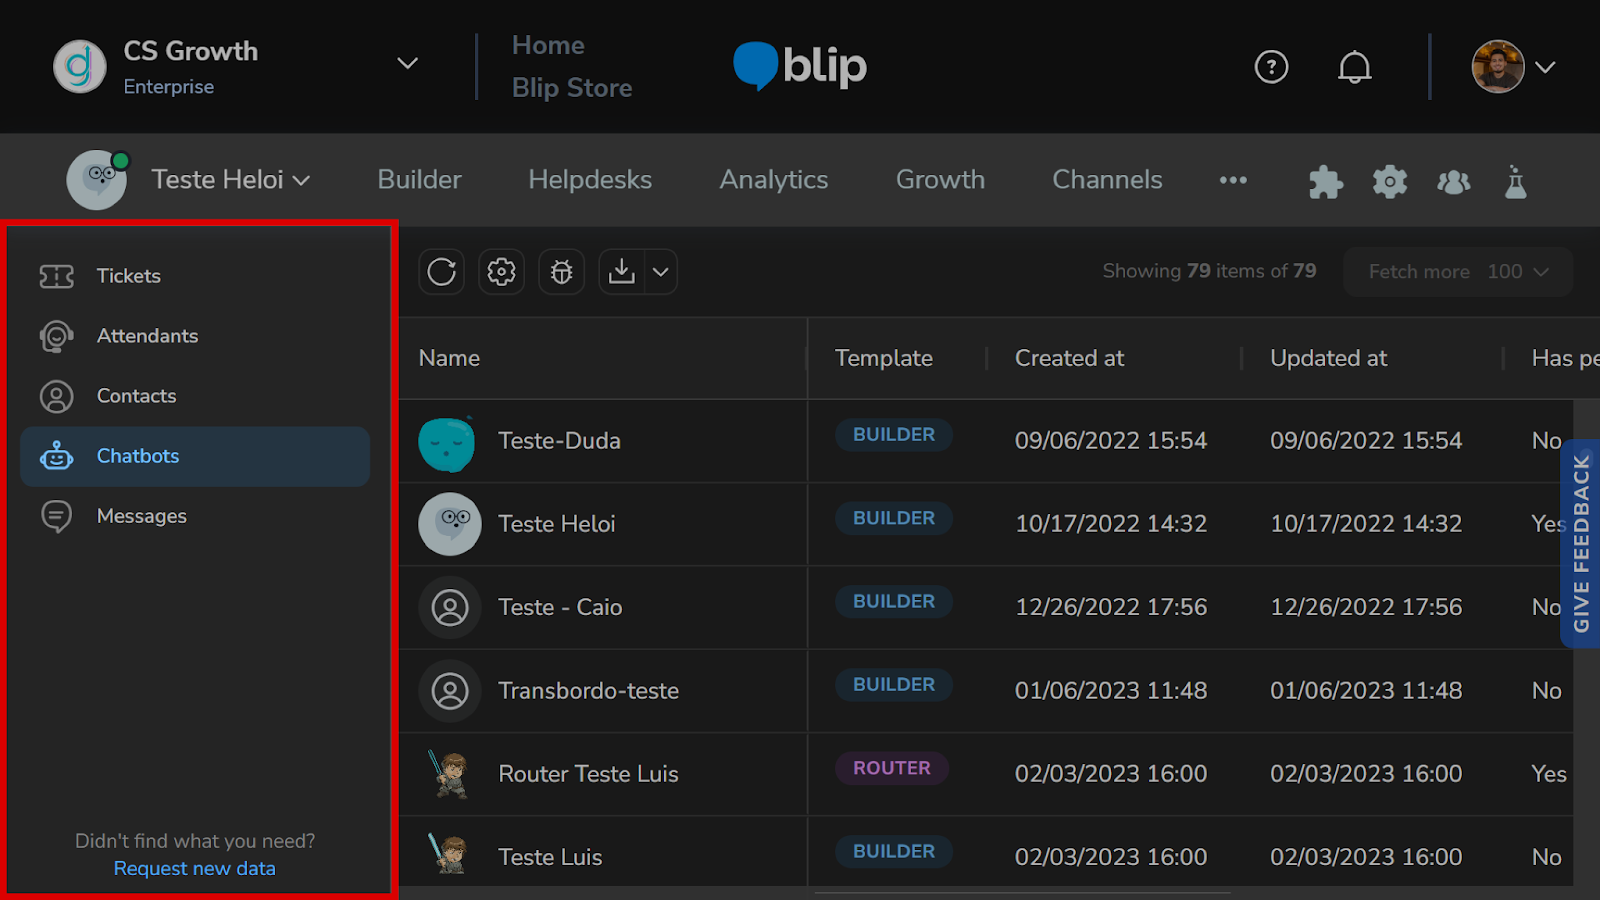Open the Helpdesks tab
This screenshot has width=1600, height=900.
(590, 180)
